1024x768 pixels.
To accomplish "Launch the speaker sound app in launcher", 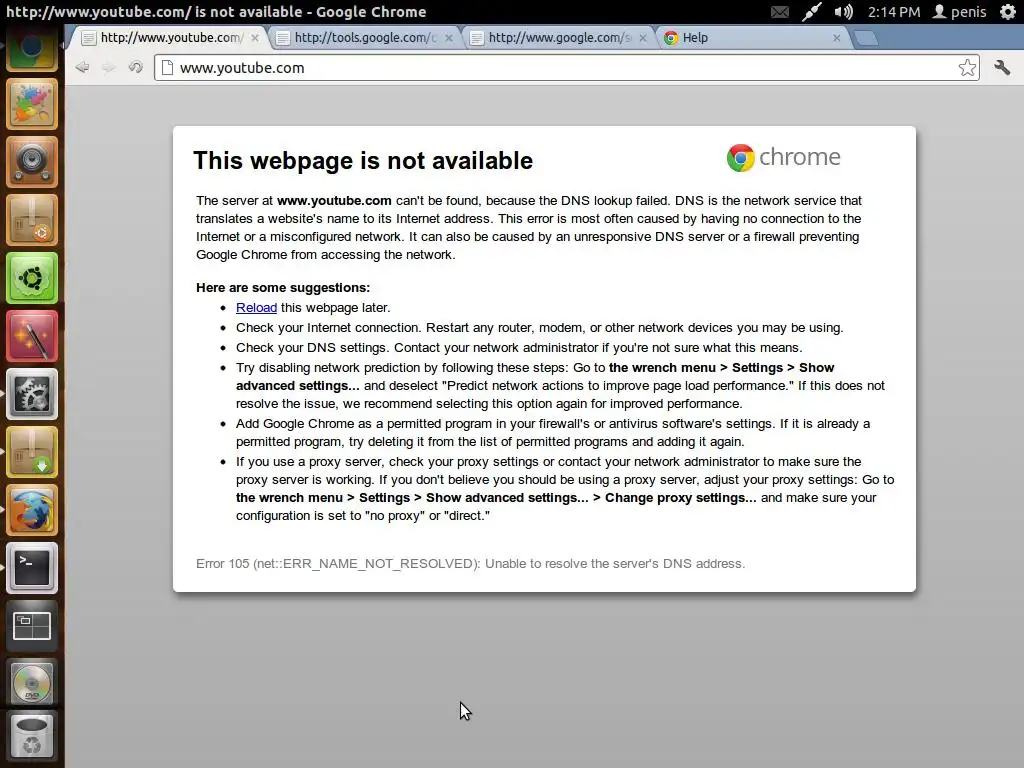I will point(32,161).
